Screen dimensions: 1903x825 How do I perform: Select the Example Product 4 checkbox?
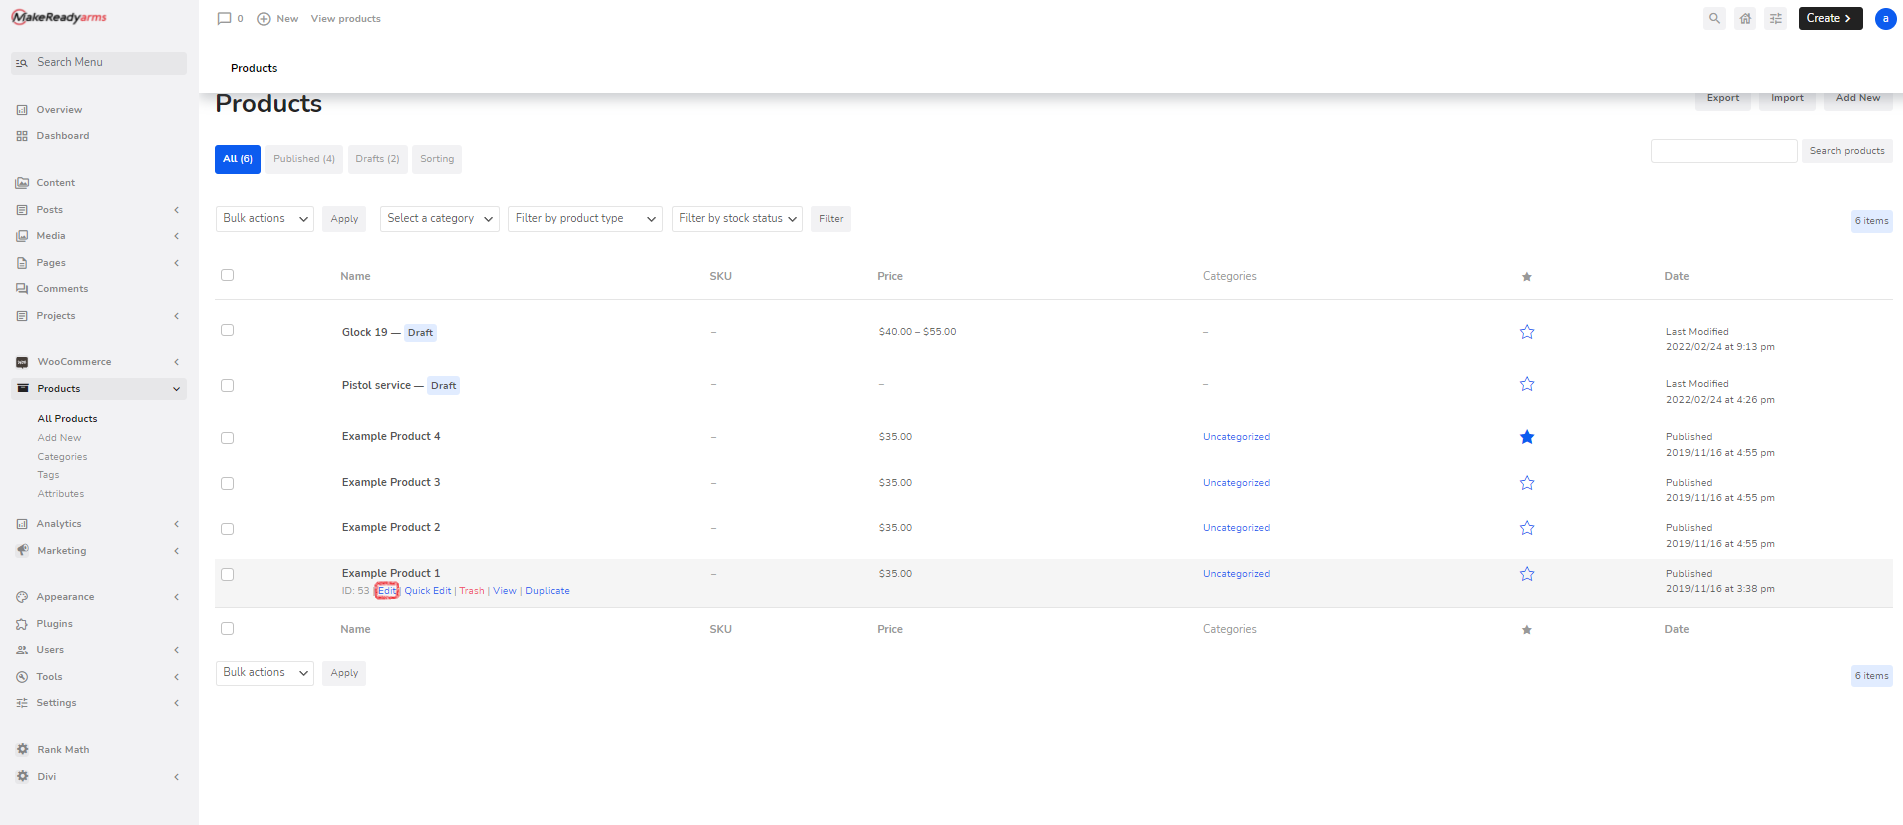click(227, 438)
